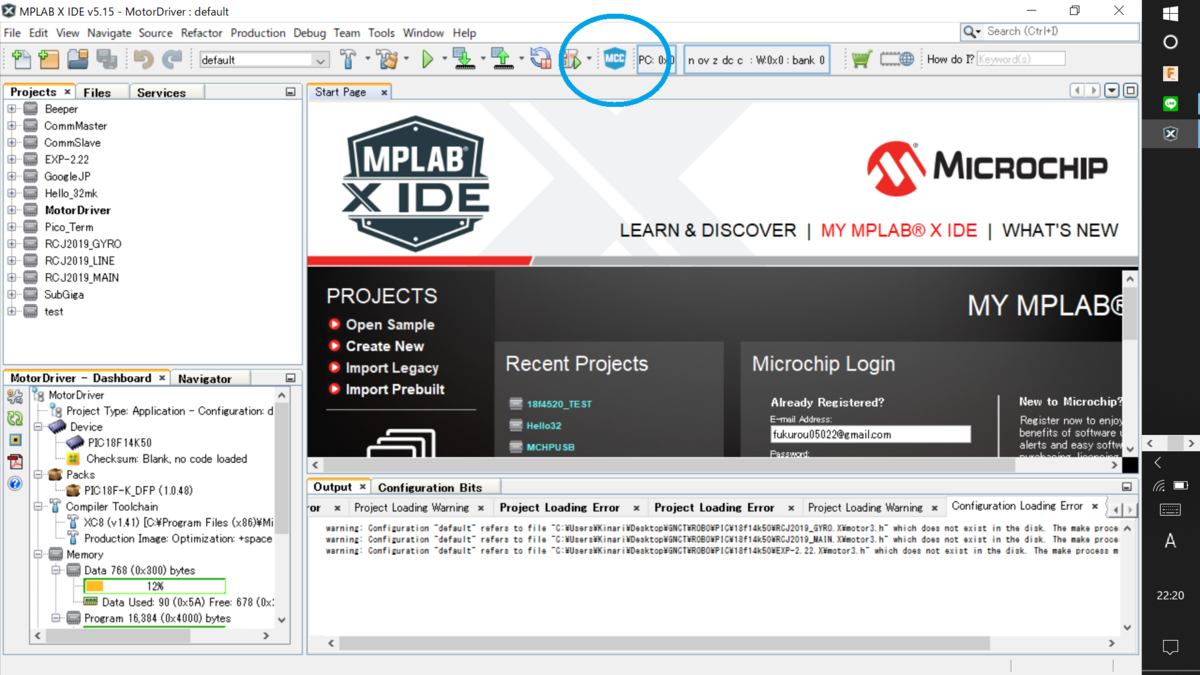Switch to the Files tab
The image size is (1200, 675).
[97, 92]
